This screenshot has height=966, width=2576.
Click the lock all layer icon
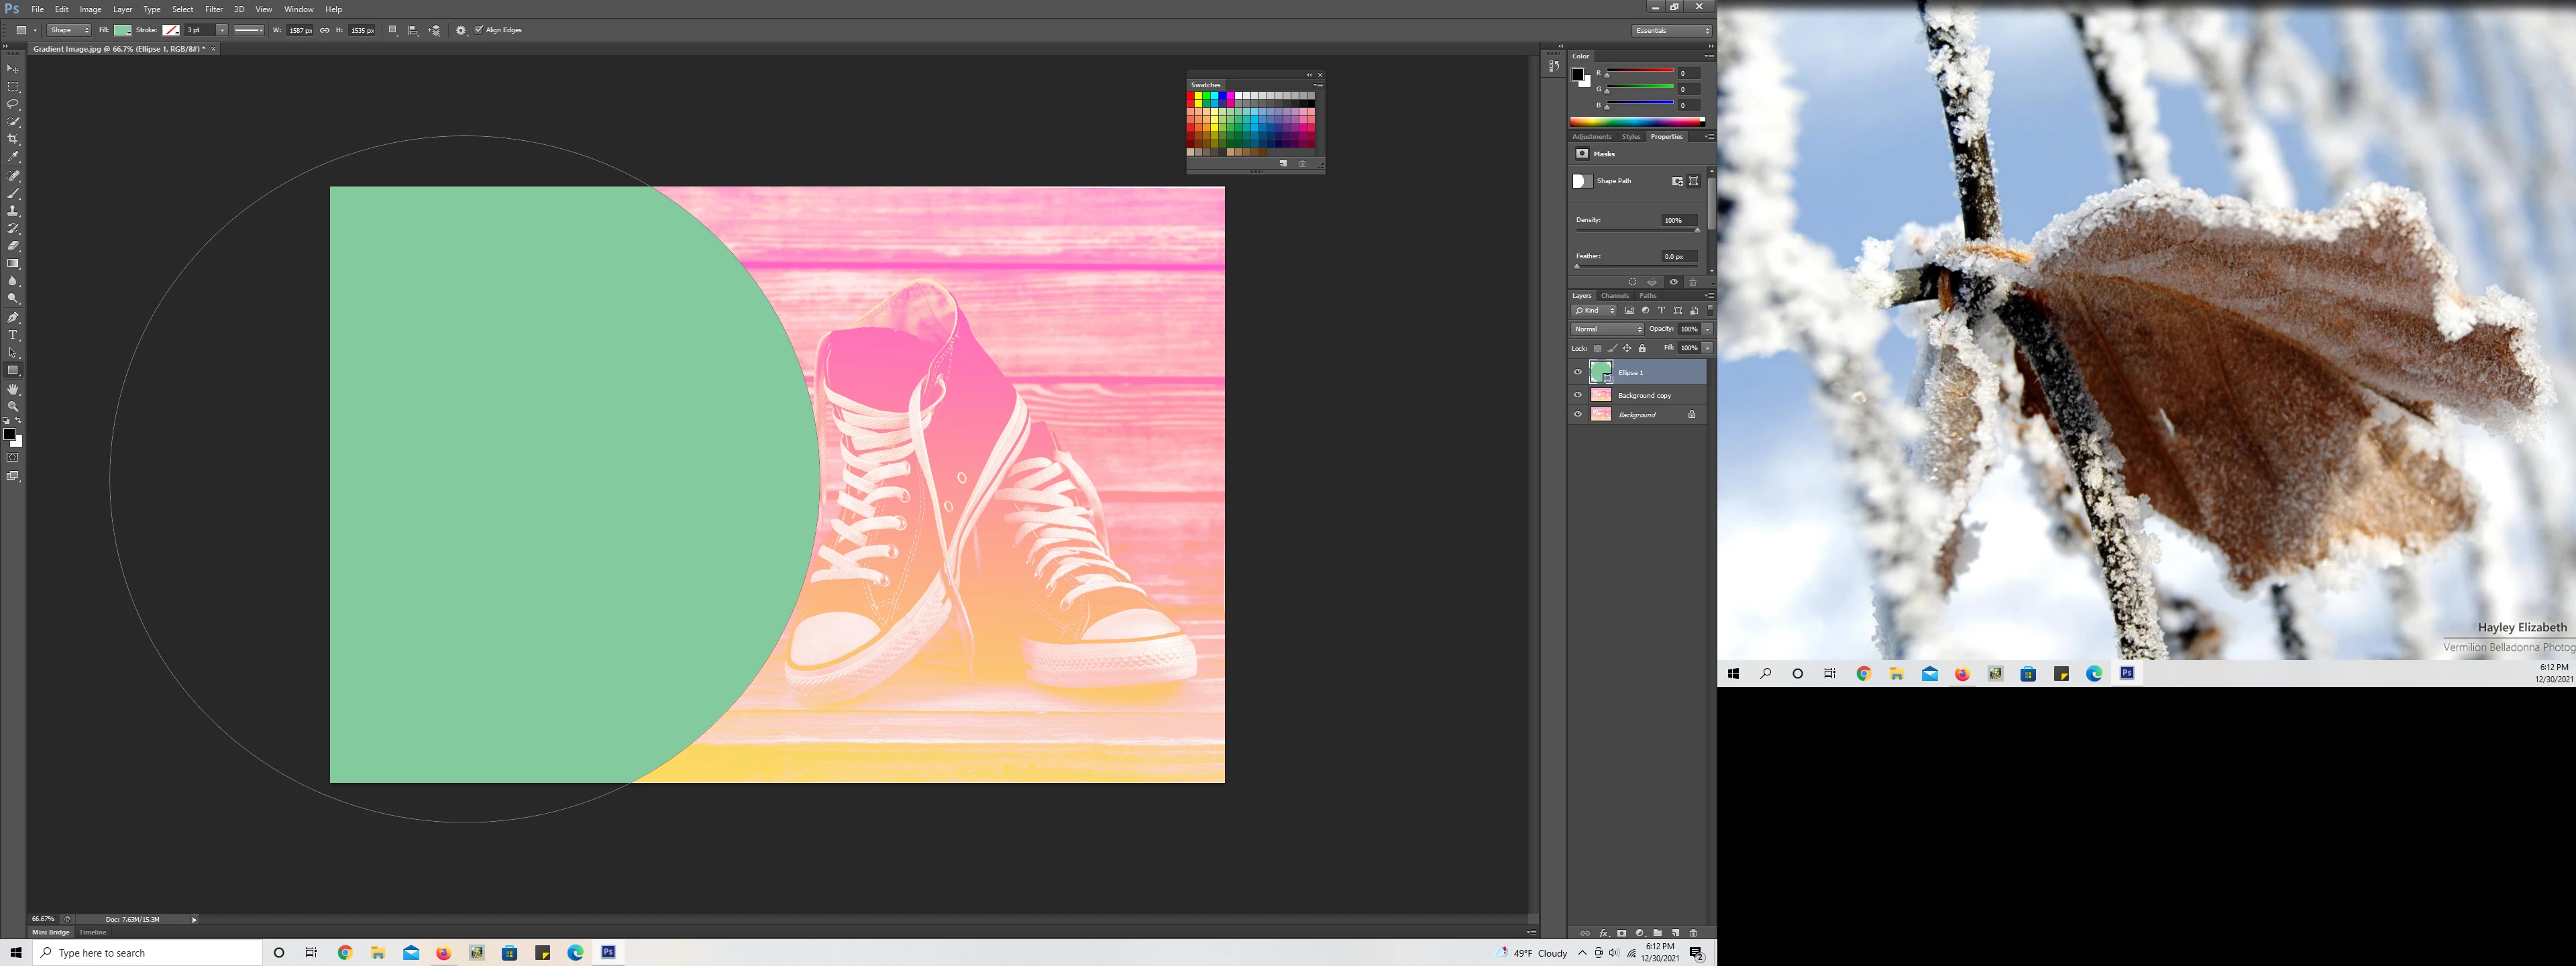(1642, 348)
